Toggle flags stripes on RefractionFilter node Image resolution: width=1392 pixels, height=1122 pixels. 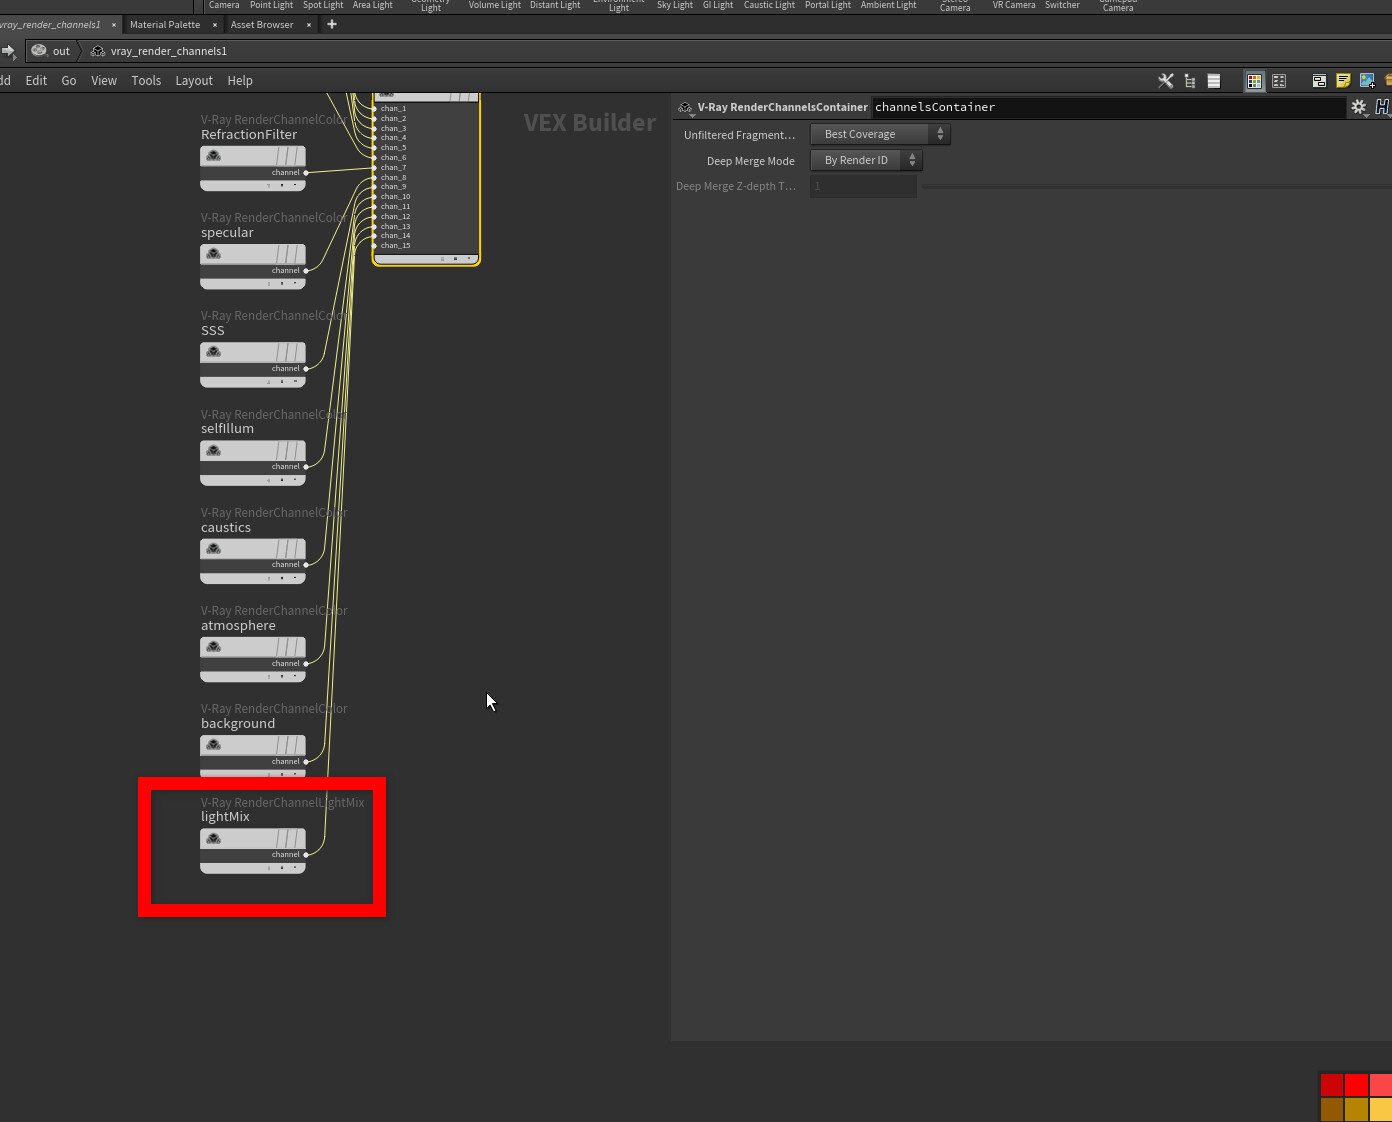(289, 155)
